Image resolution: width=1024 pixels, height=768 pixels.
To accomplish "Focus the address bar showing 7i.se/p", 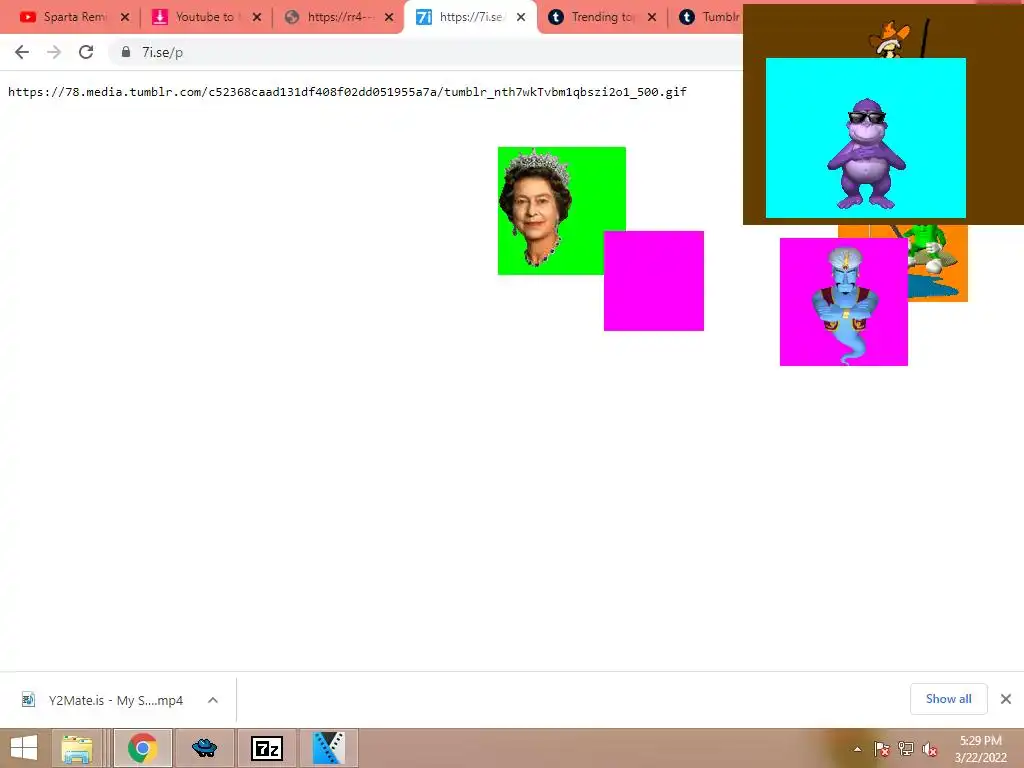I will pyautogui.click(x=424, y=52).
